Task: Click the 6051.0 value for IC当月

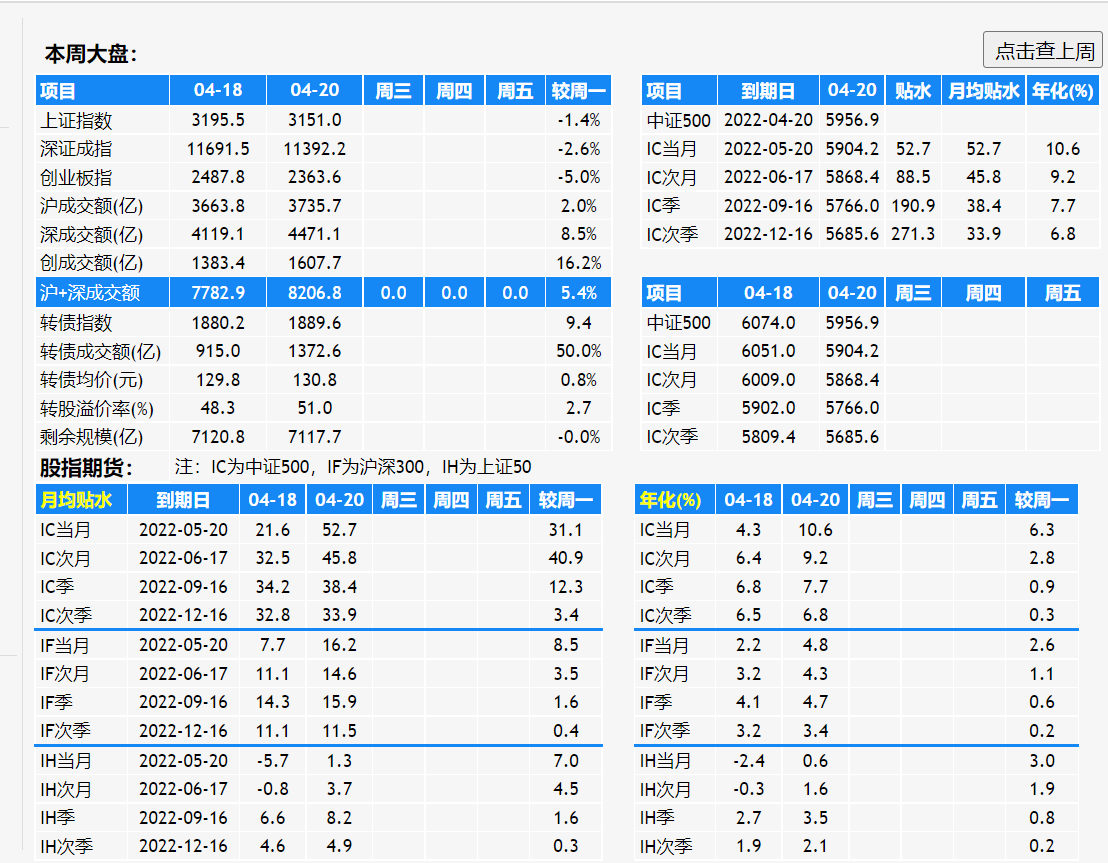Action: pos(768,351)
